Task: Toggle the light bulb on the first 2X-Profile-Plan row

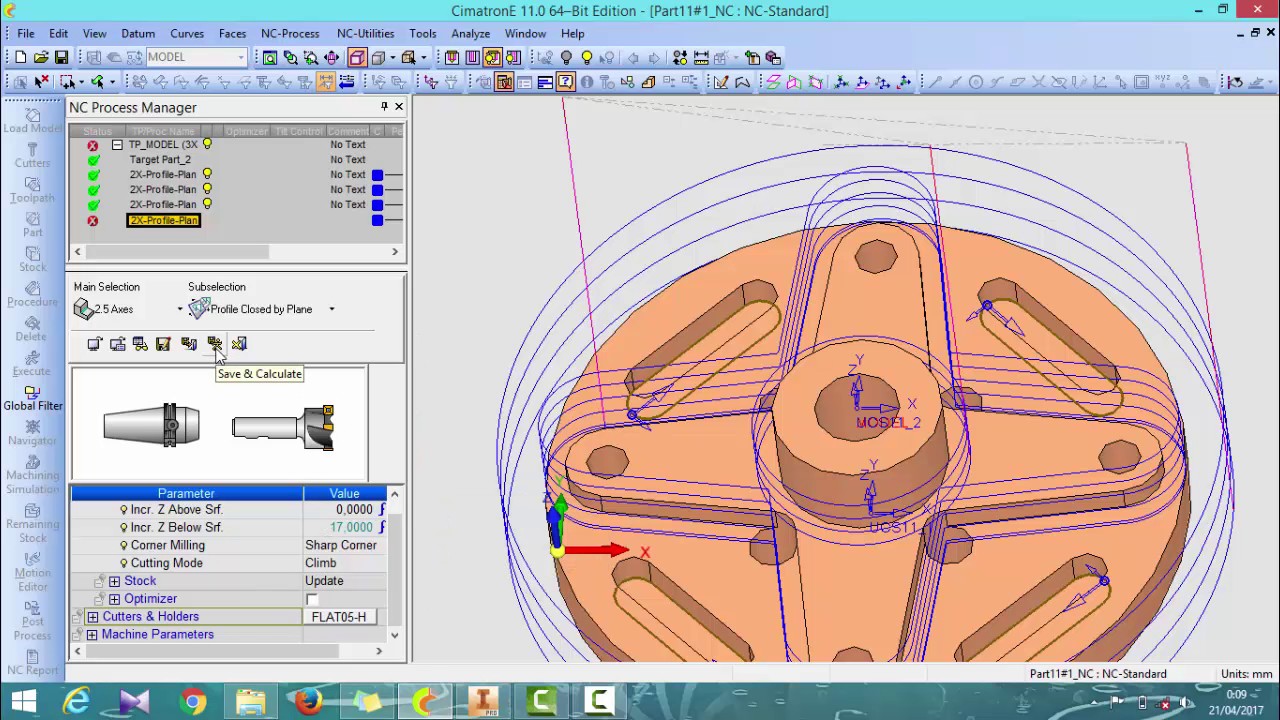Action: click(x=207, y=174)
